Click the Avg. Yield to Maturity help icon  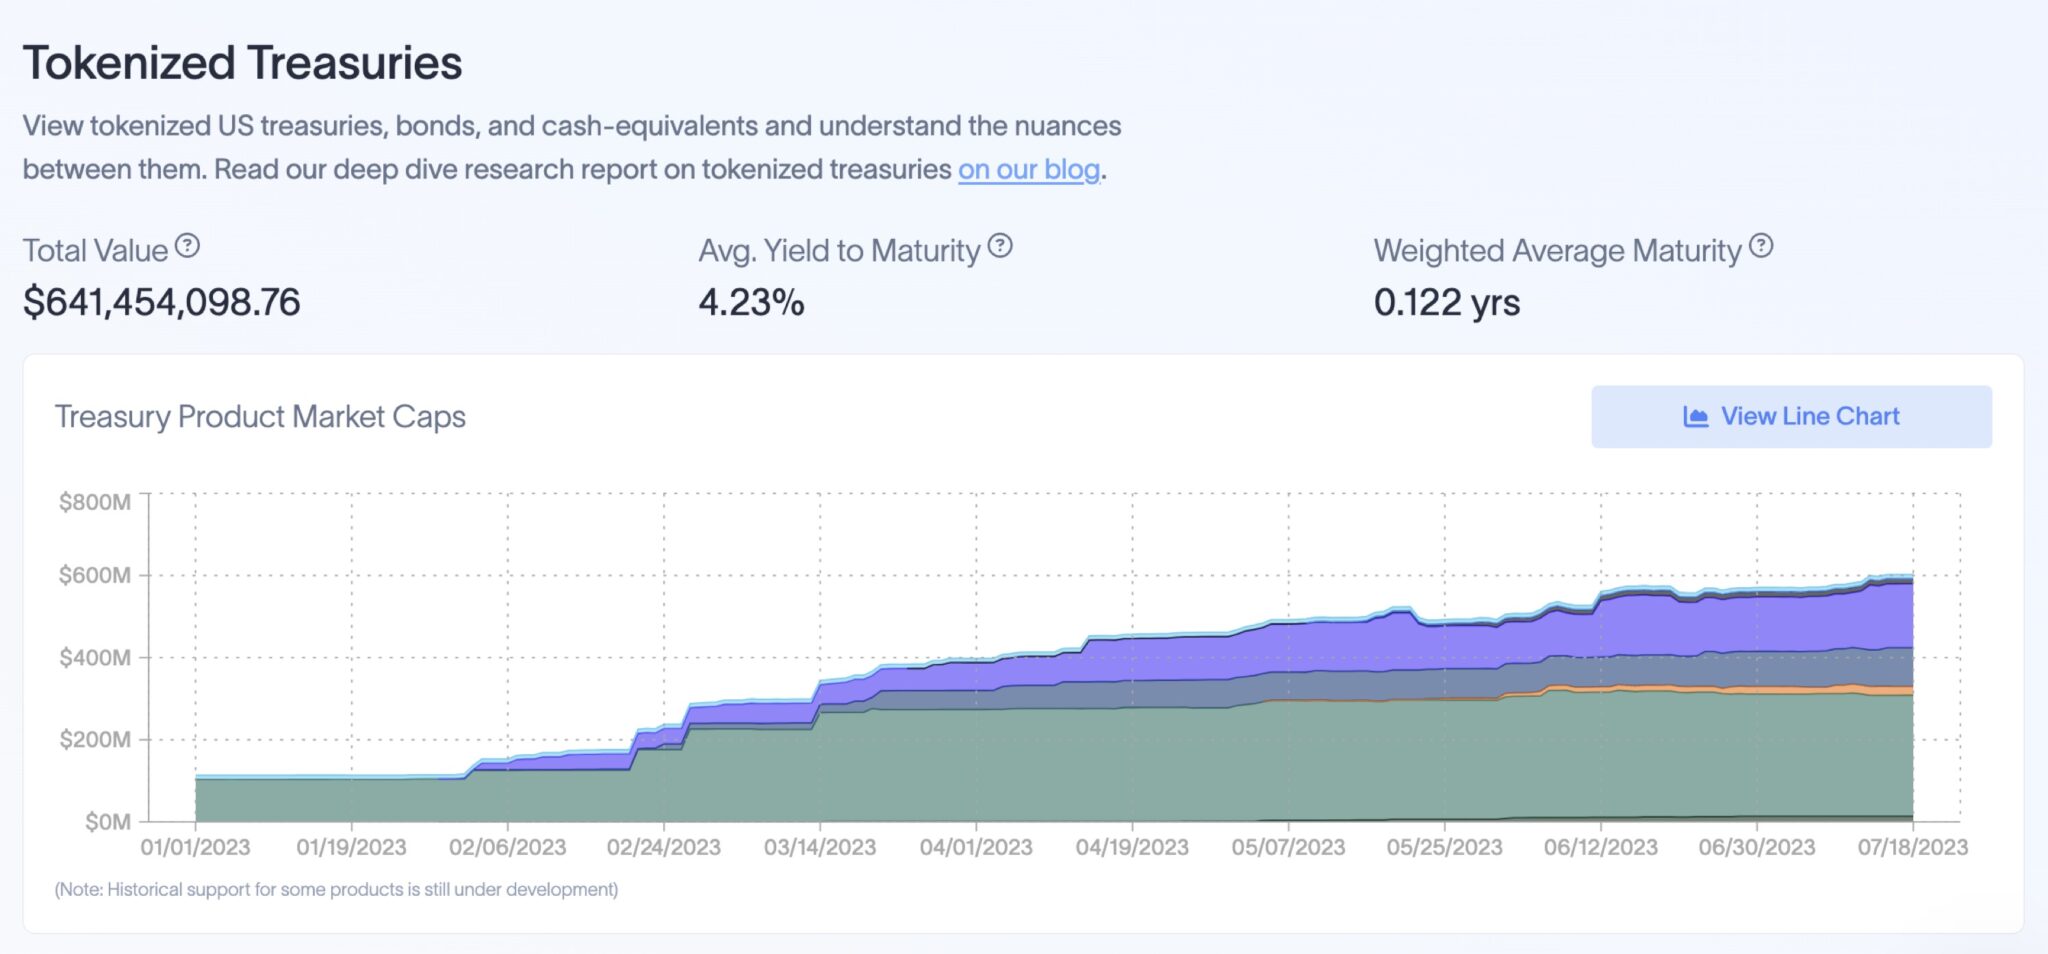pos(1000,246)
